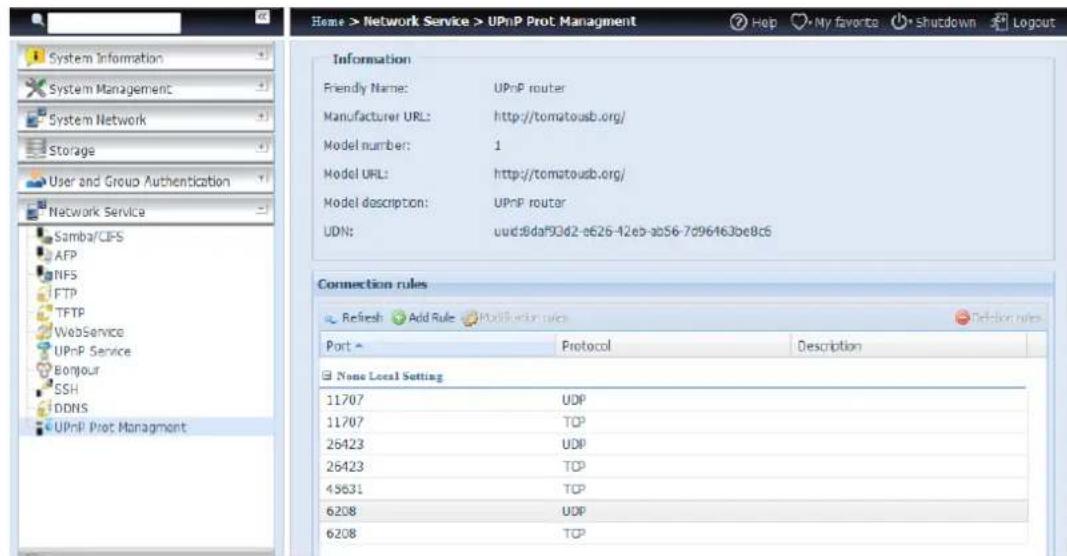Click the WebService icon
1067x556 pixels.
(44, 331)
